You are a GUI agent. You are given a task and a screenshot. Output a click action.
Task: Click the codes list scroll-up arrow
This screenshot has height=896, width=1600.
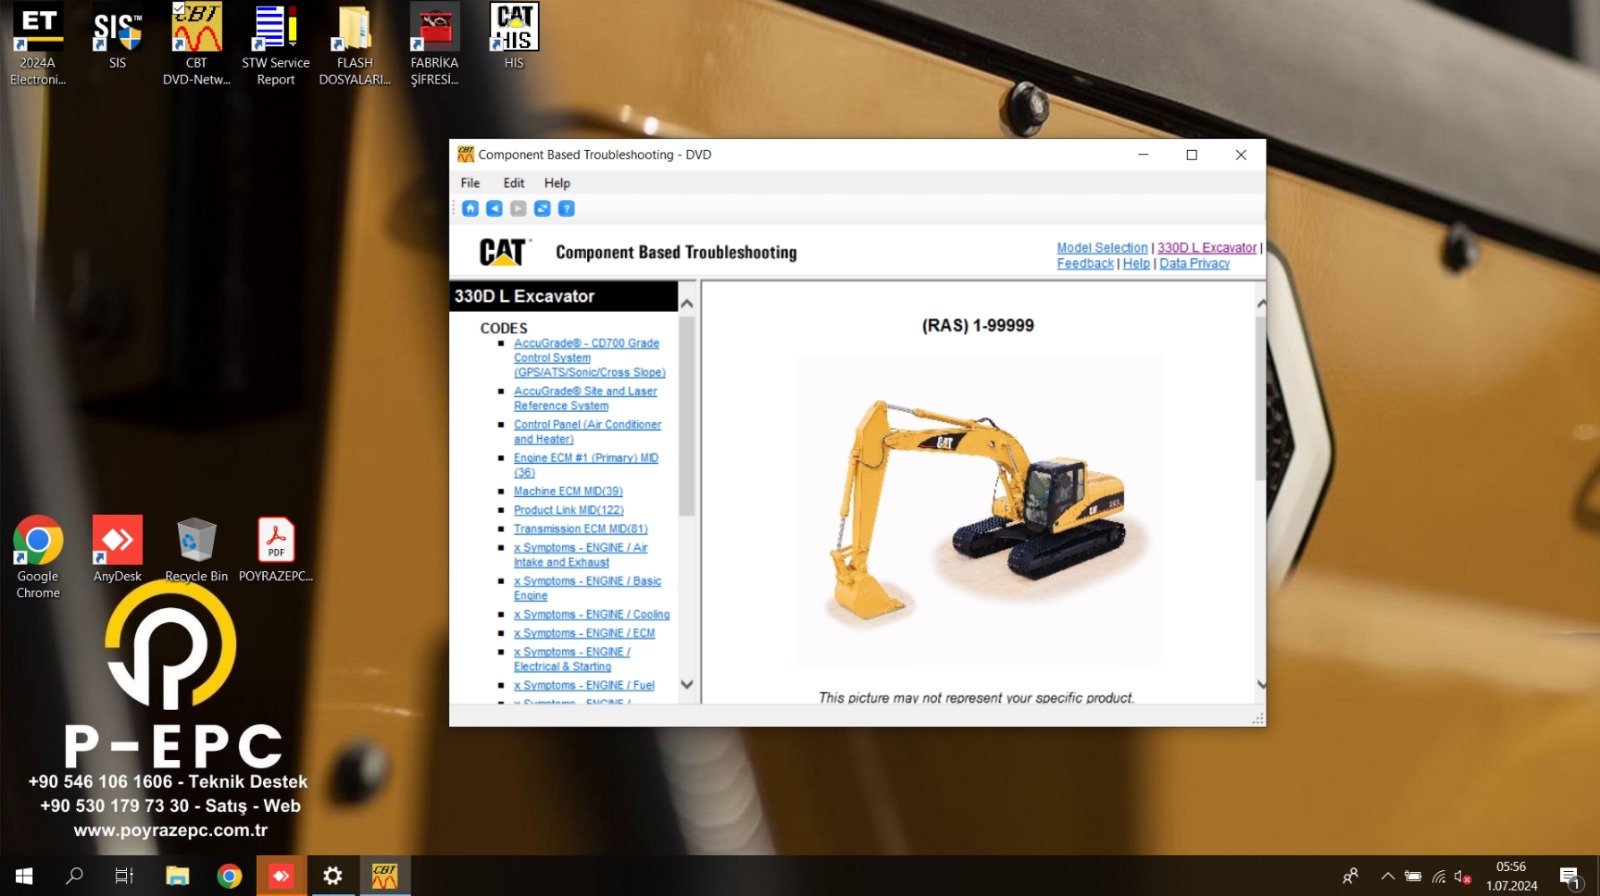coord(687,303)
